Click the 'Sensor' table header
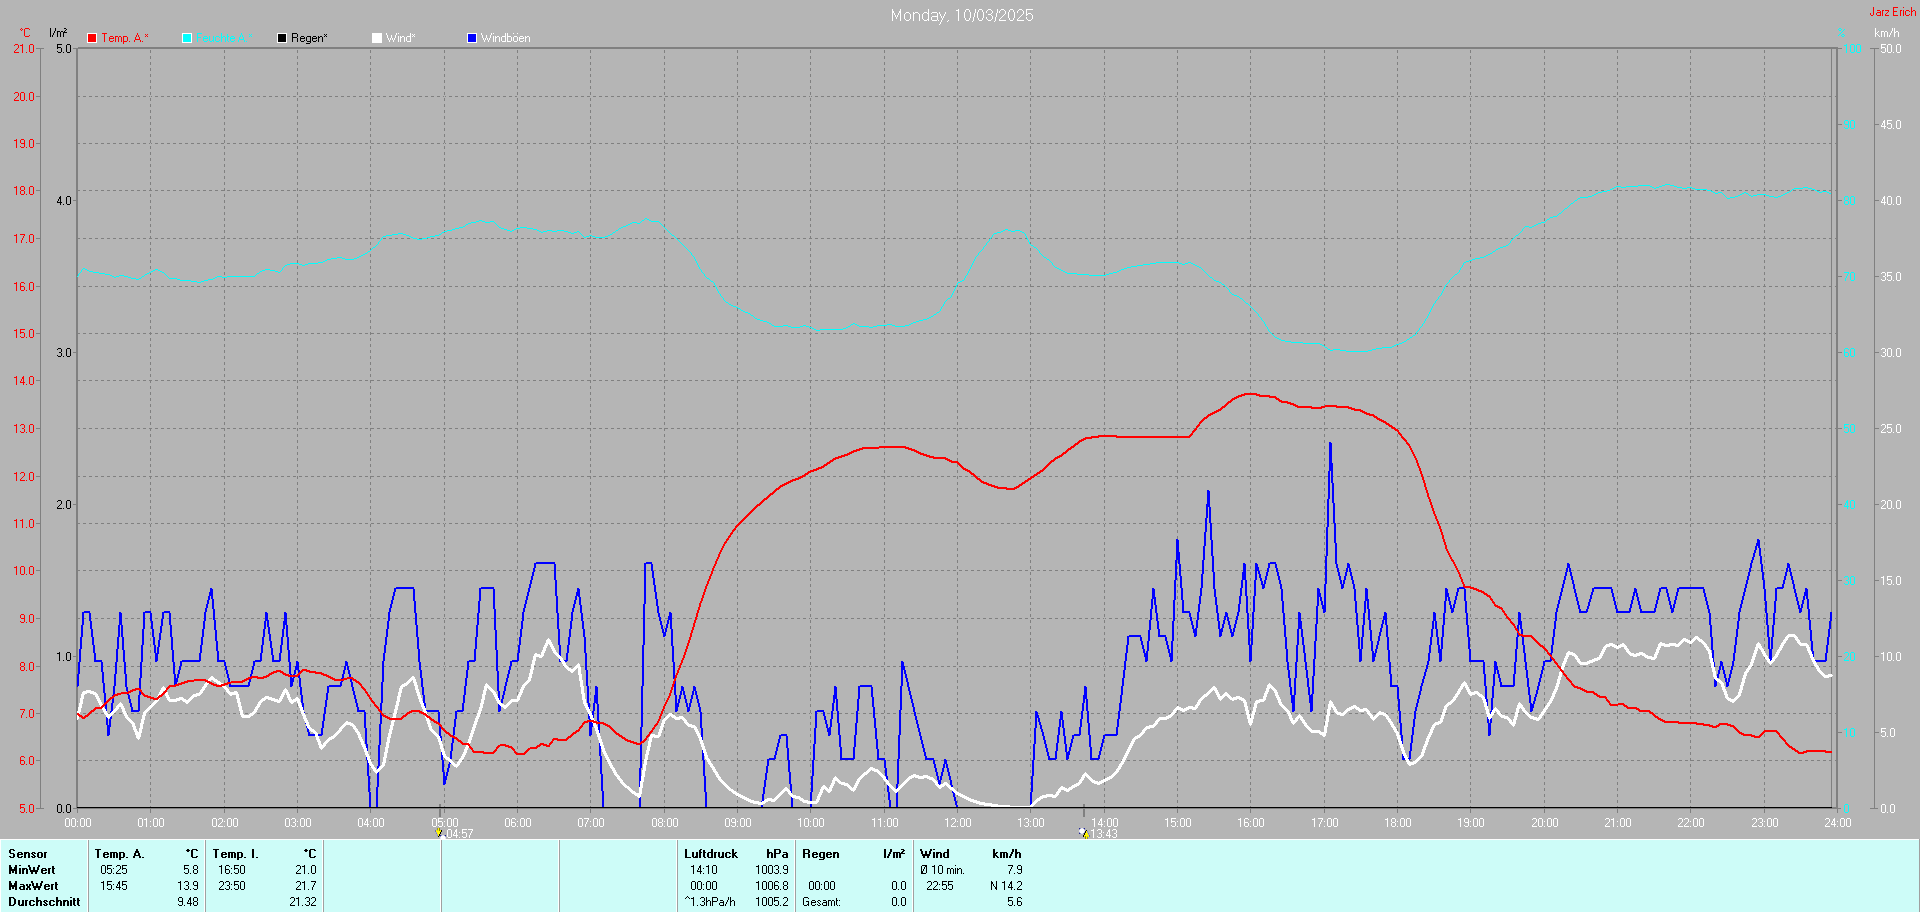1920x912 pixels. [28, 854]
